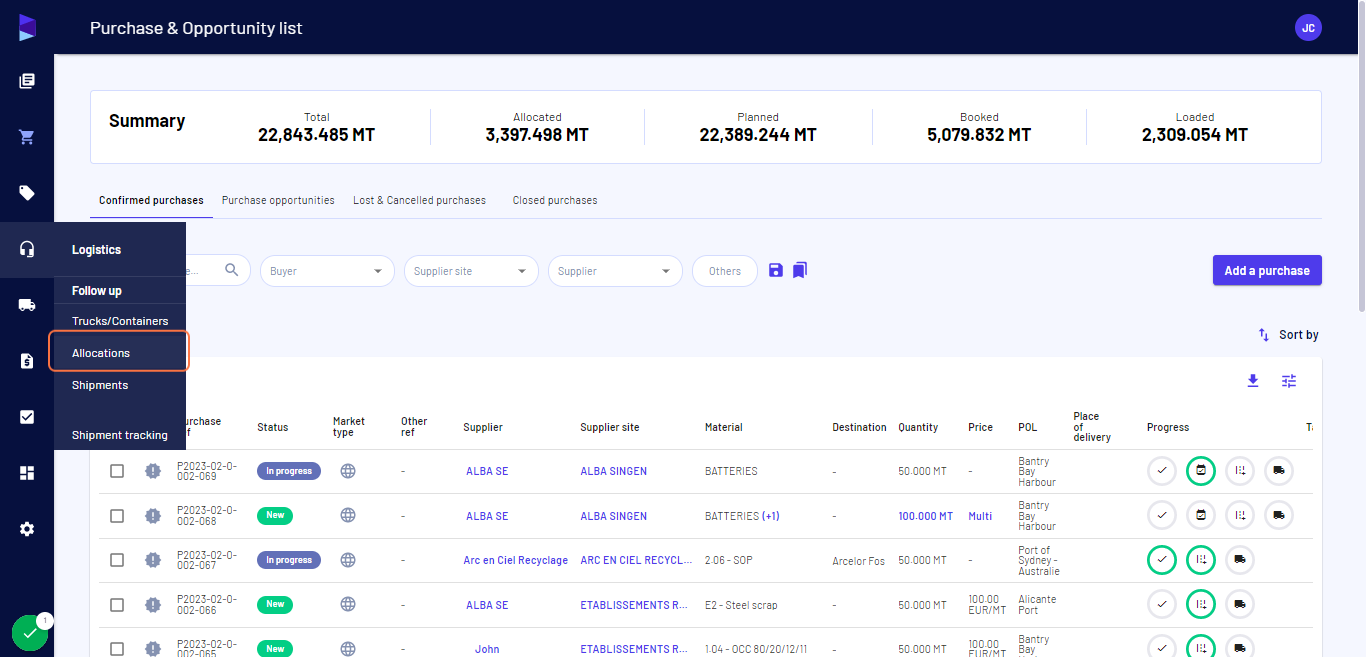Open the Buyer filter dropdown

tap(327, 271)
